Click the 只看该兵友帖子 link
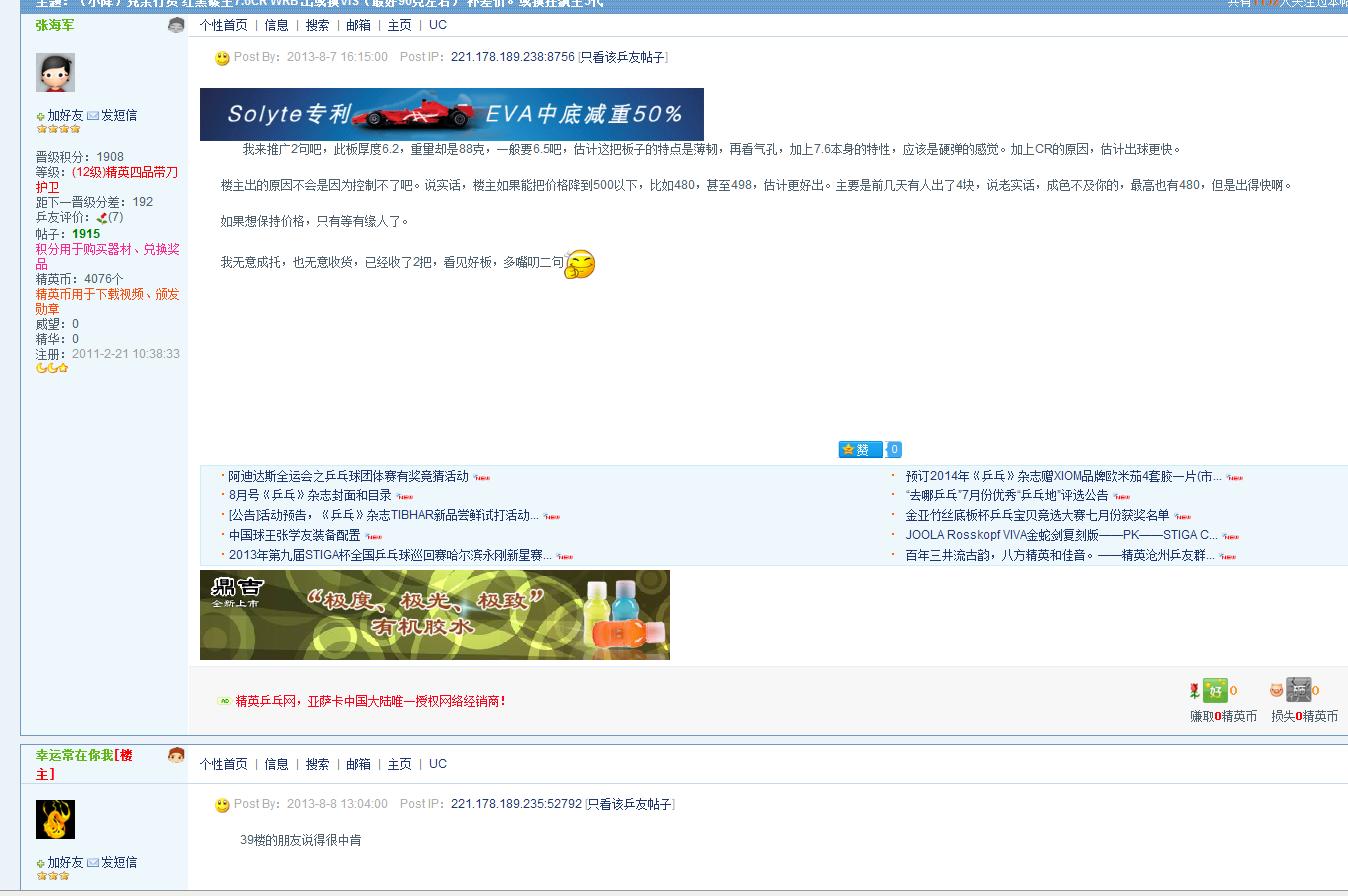The height and width of the screenshot is (896, 1348). pos(624,58)
